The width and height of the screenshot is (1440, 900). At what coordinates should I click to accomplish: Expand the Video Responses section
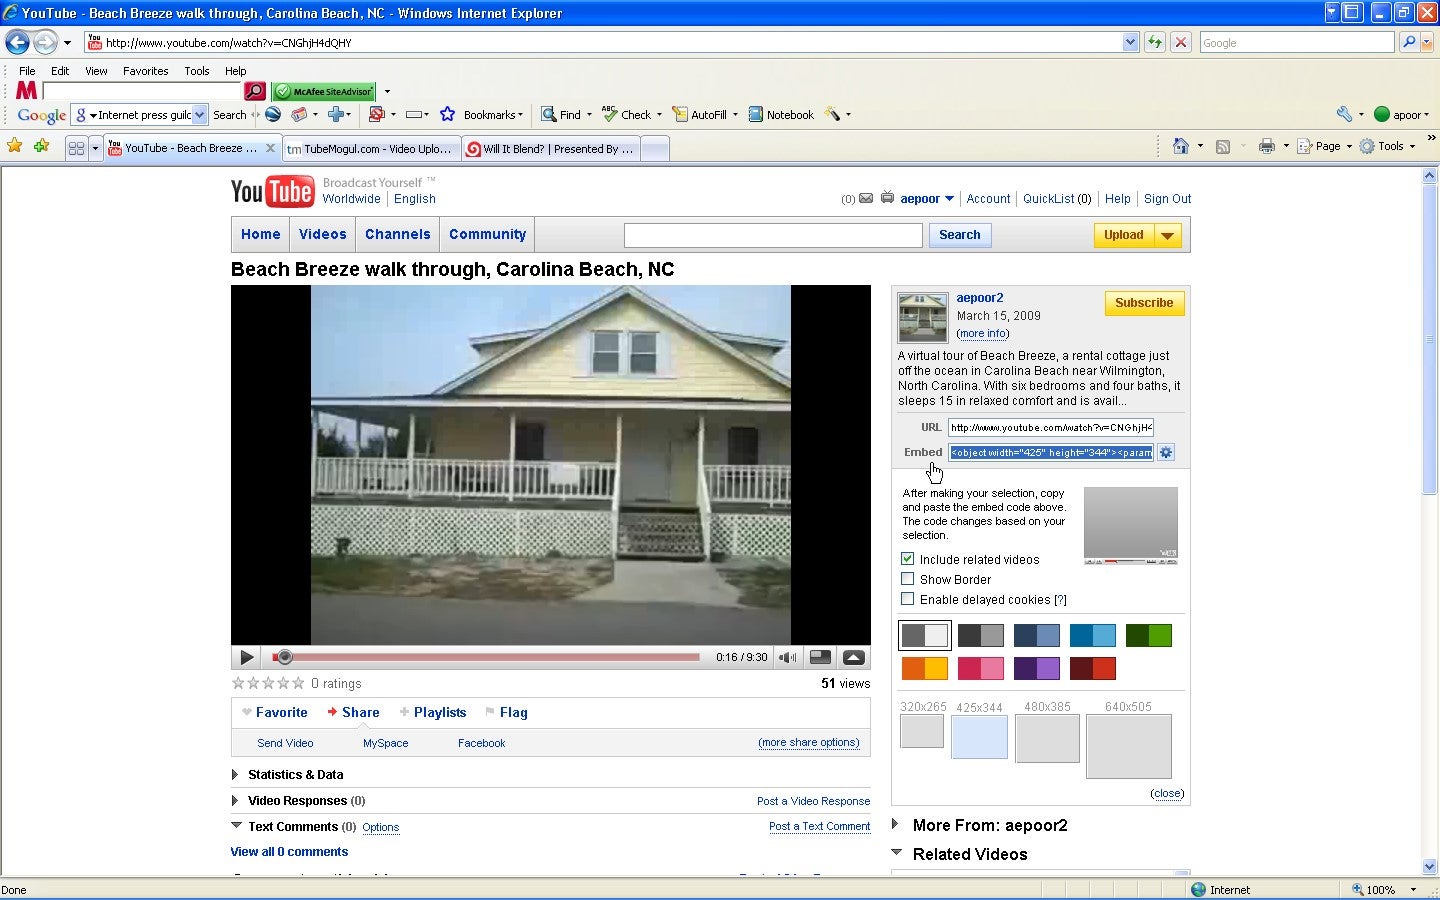(x=235, y=801)
